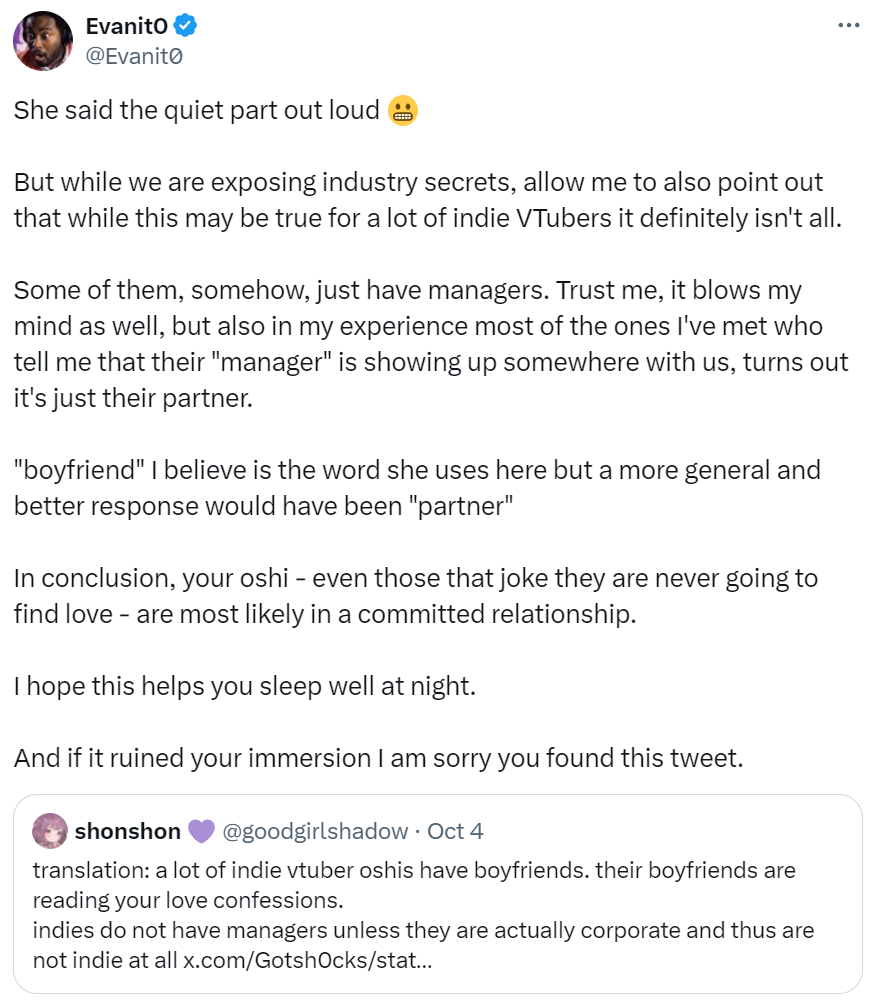Image resolution: width=874 pixels, height=1005 pixels.
Task: Click the 'Some of them, somehow' paragraph
Action: click(x=431, y=344)
